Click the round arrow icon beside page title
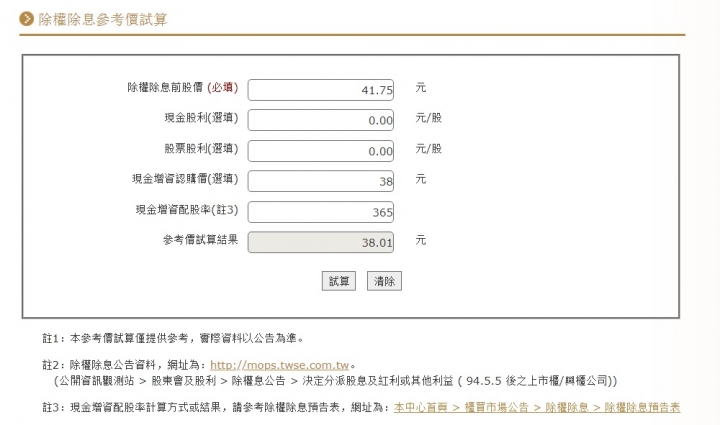720x425 pixels. pos(26,19)
